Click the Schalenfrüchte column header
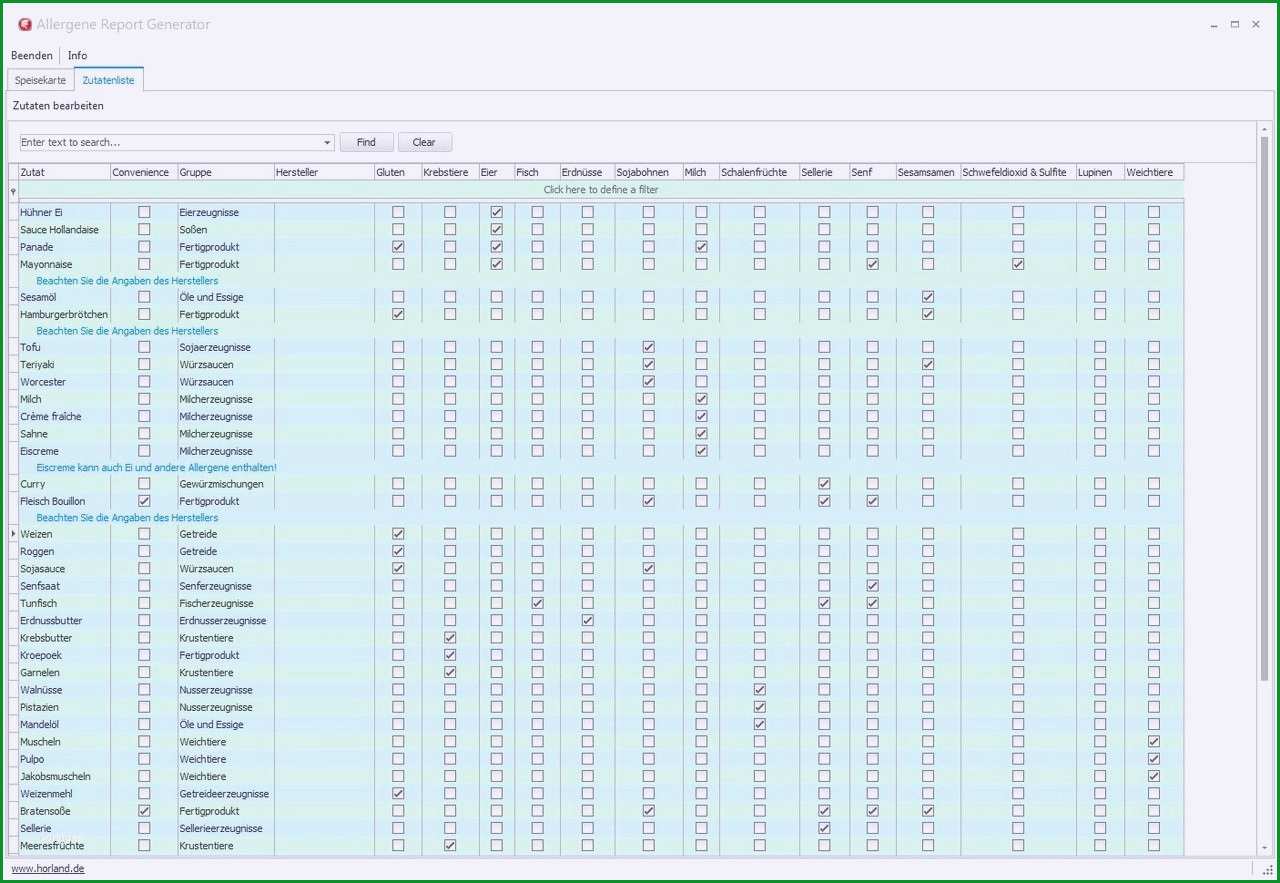The image size is (1280, 883). pyautogui.click(x=759, y=172)
